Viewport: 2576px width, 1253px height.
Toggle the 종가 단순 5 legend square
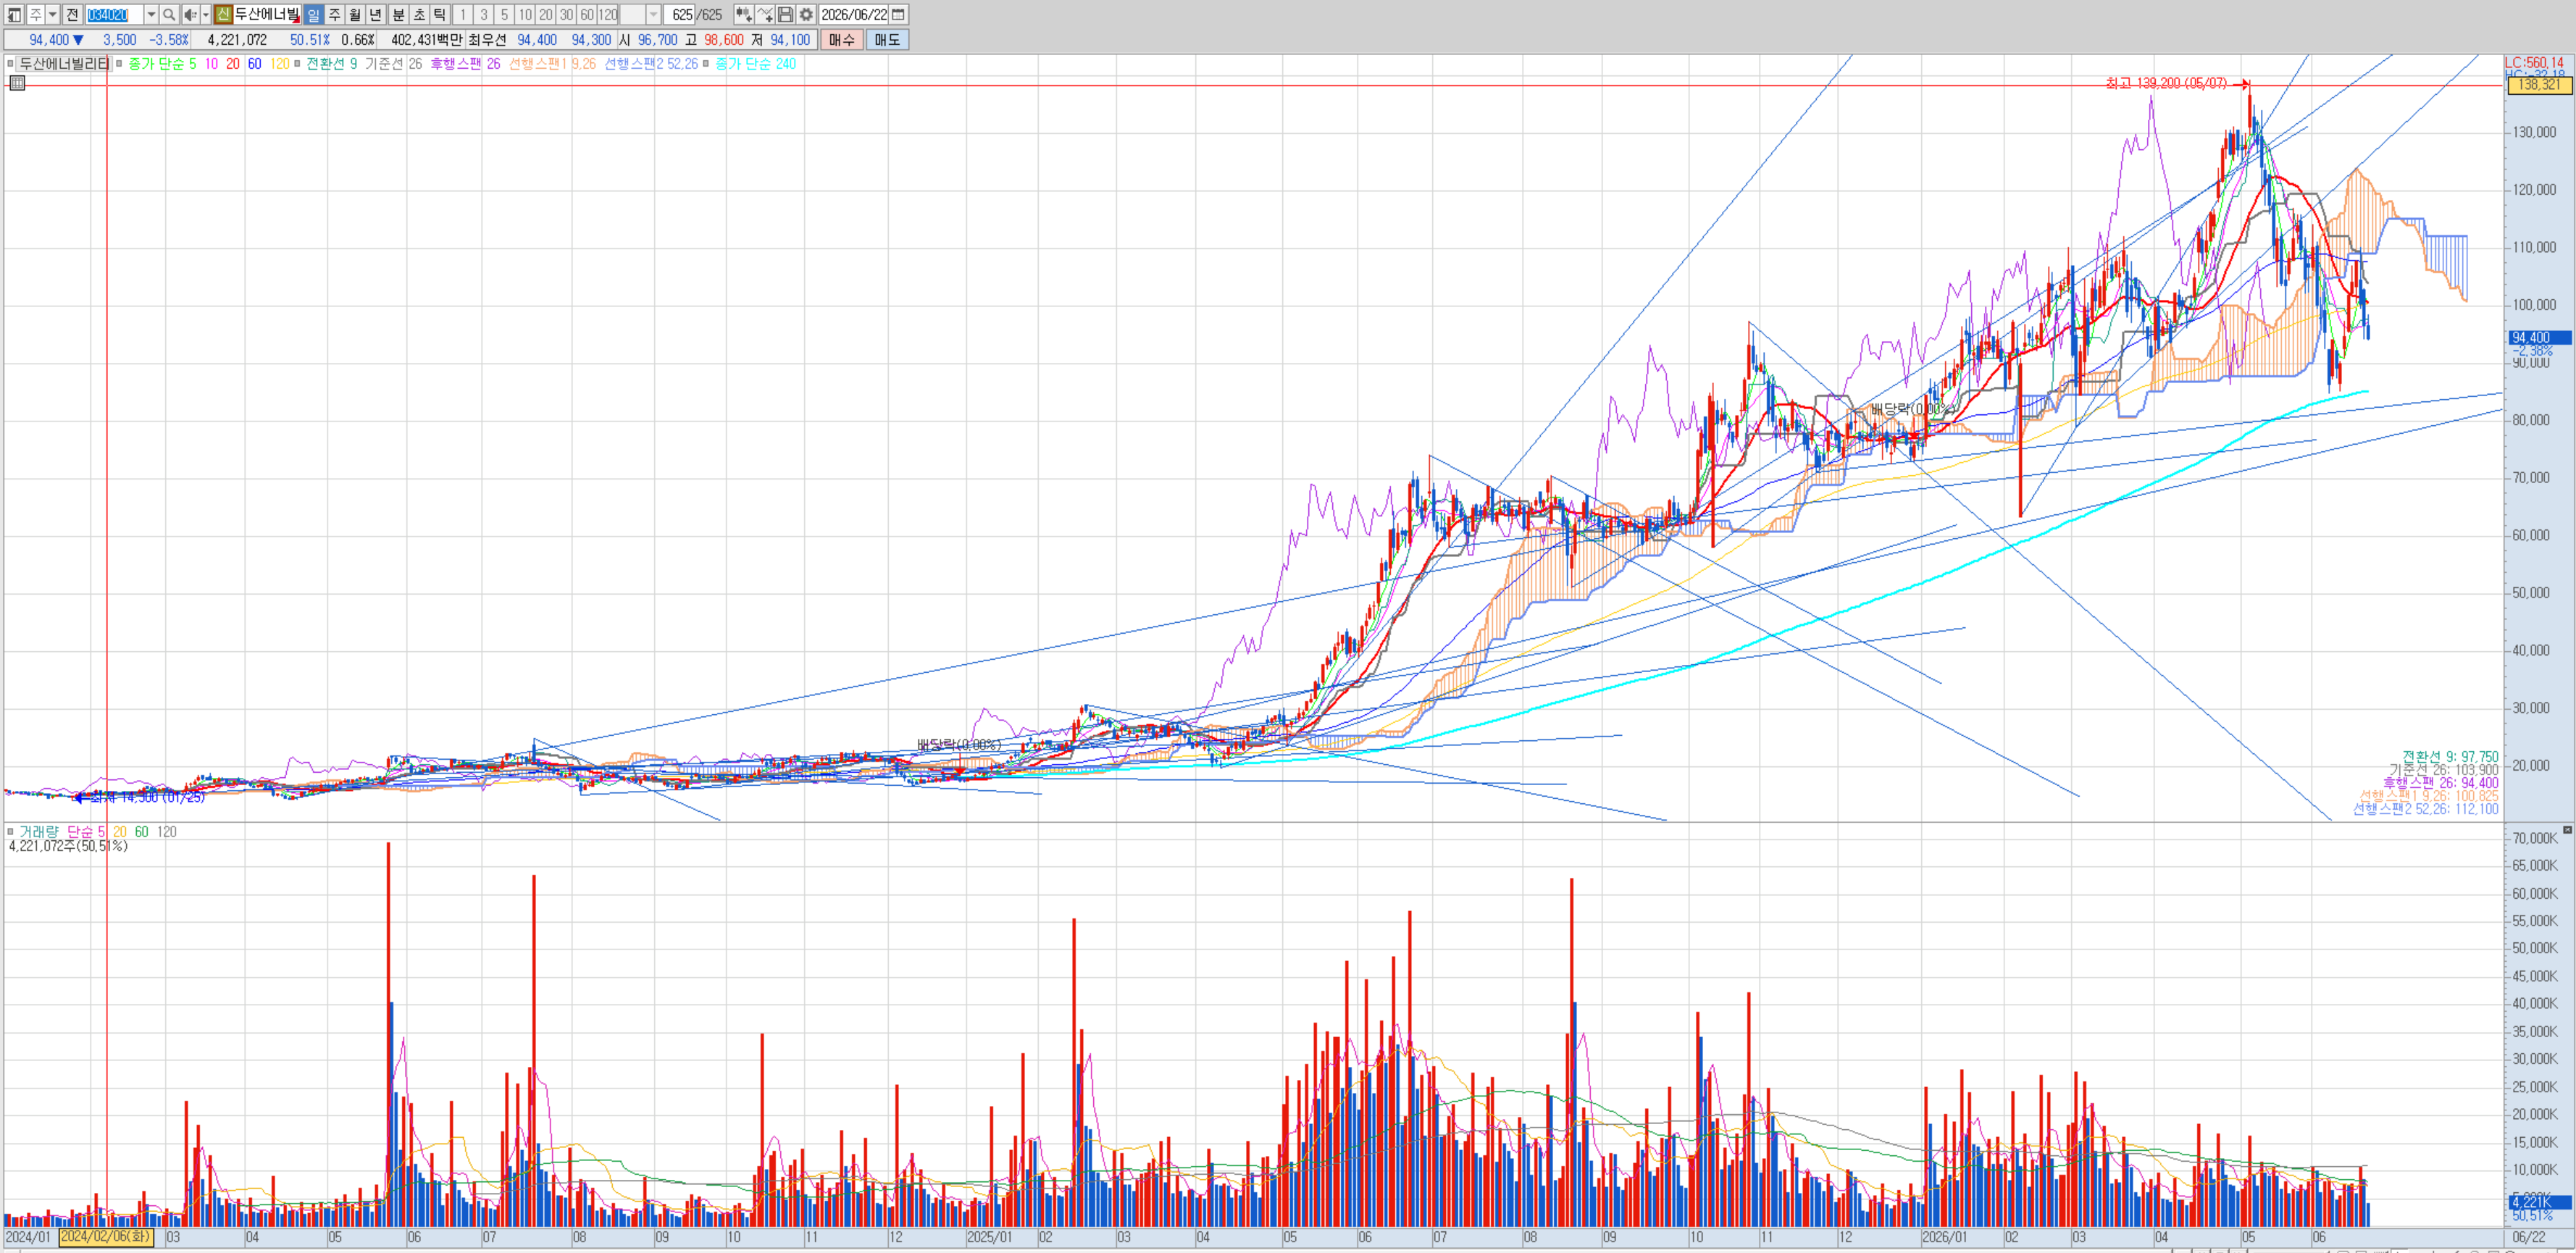click(x=119, y=64)
